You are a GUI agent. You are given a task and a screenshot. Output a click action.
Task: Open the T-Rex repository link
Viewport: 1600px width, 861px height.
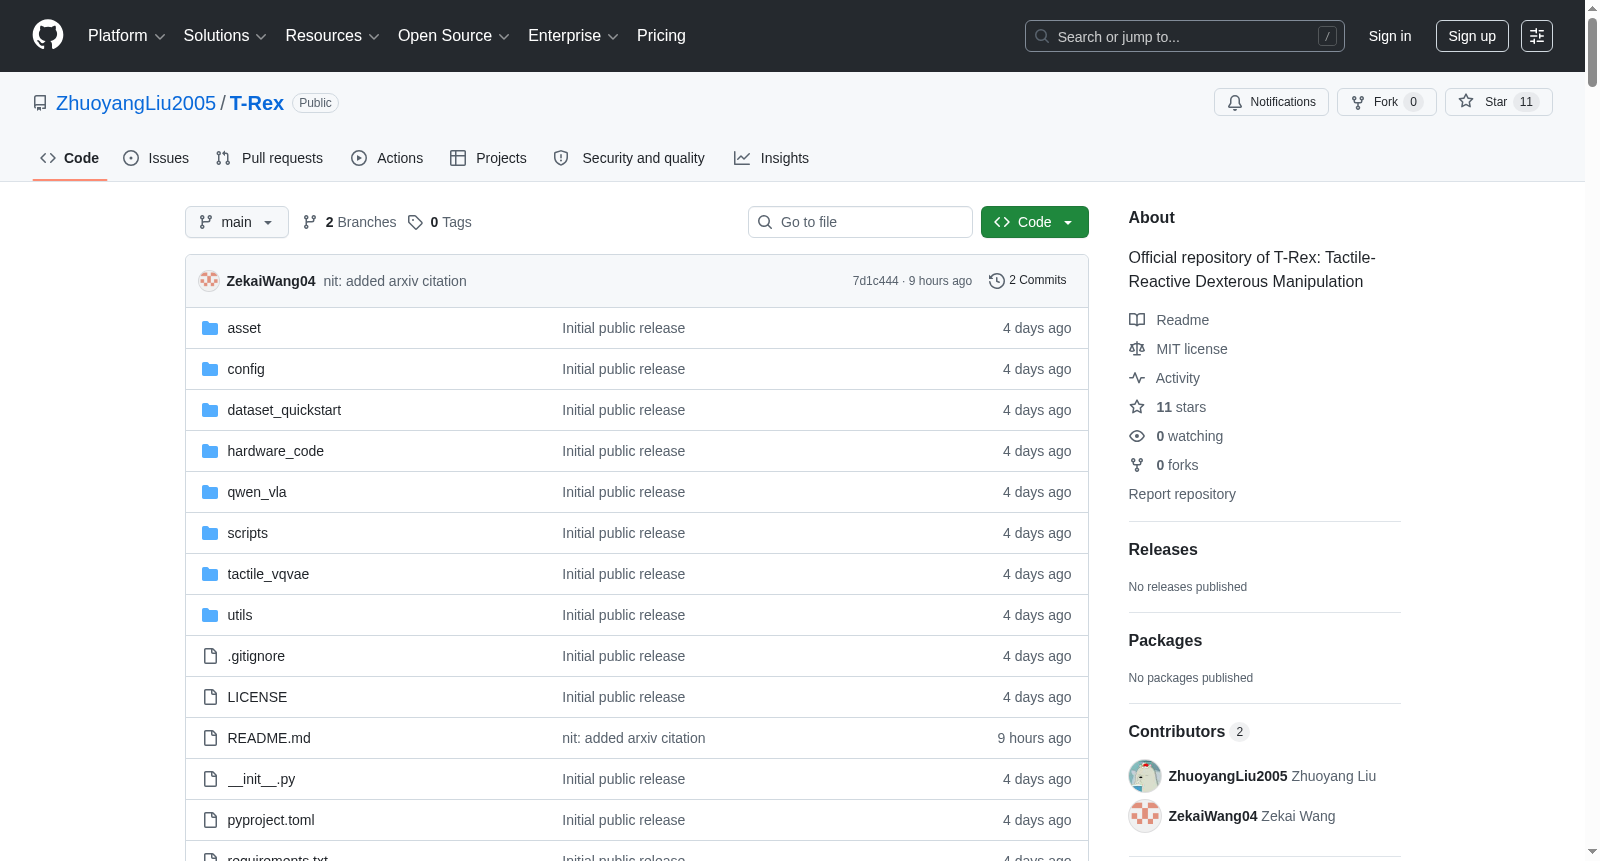pyautogui.click(x=257, y=103)
